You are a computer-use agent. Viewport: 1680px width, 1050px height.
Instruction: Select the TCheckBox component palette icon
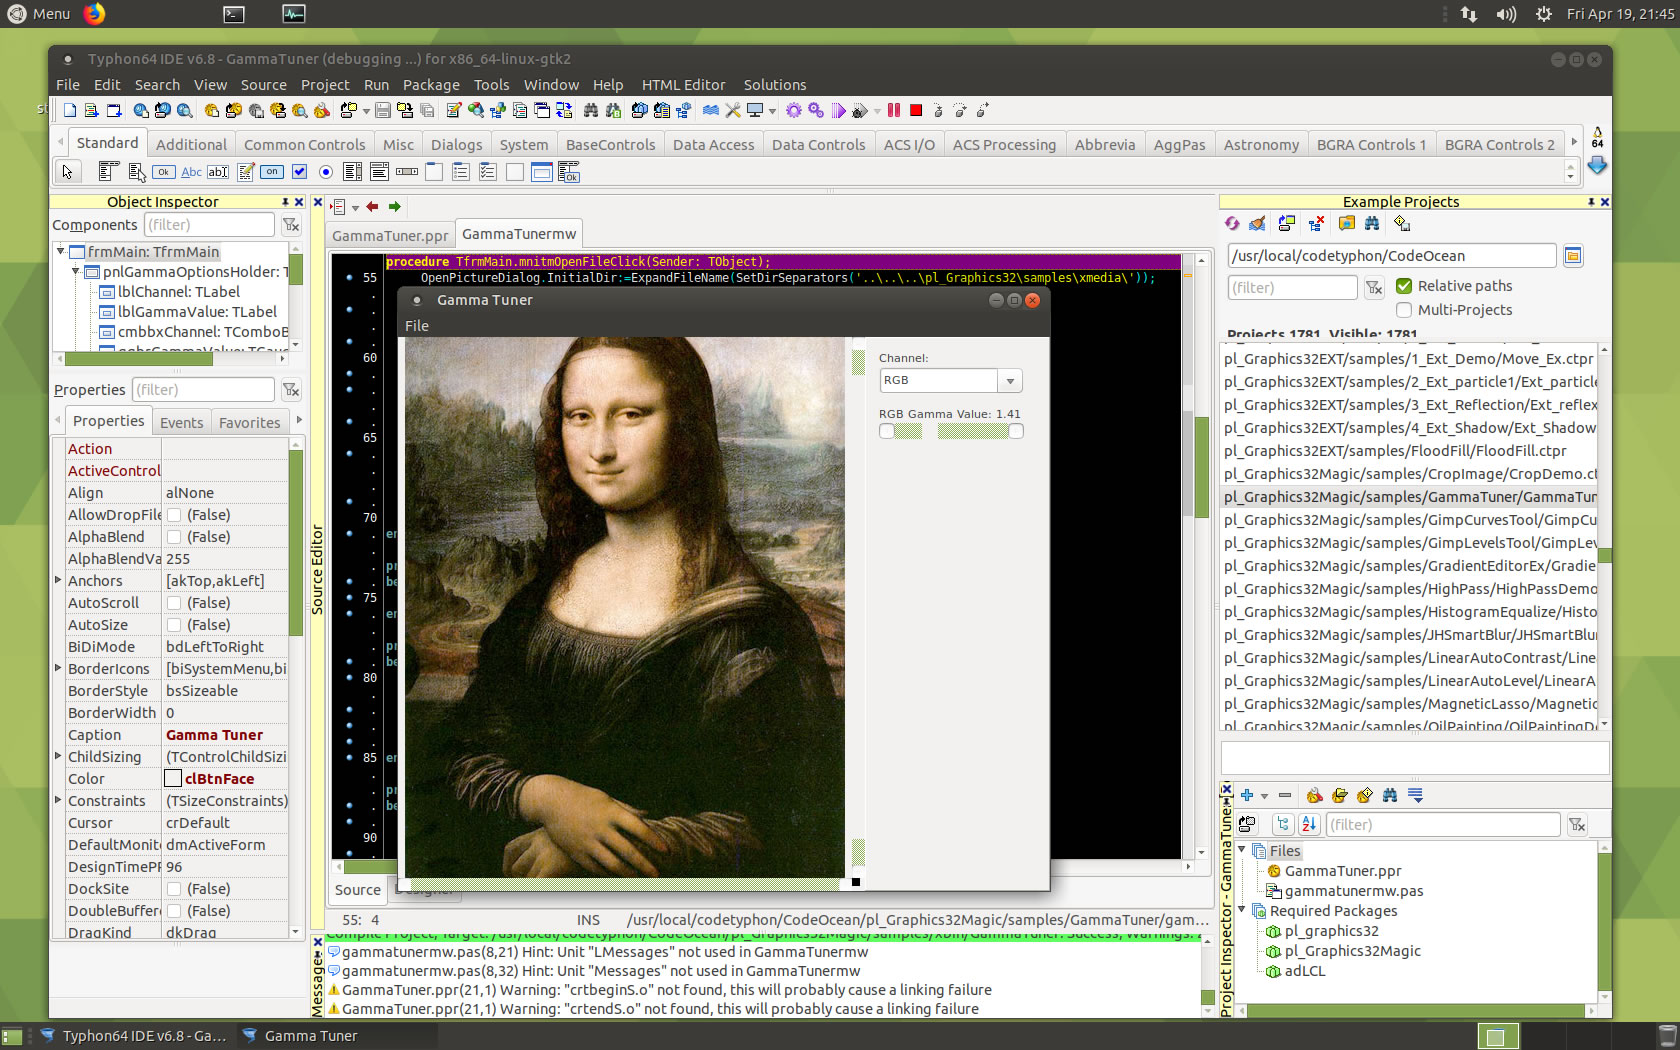299,172
